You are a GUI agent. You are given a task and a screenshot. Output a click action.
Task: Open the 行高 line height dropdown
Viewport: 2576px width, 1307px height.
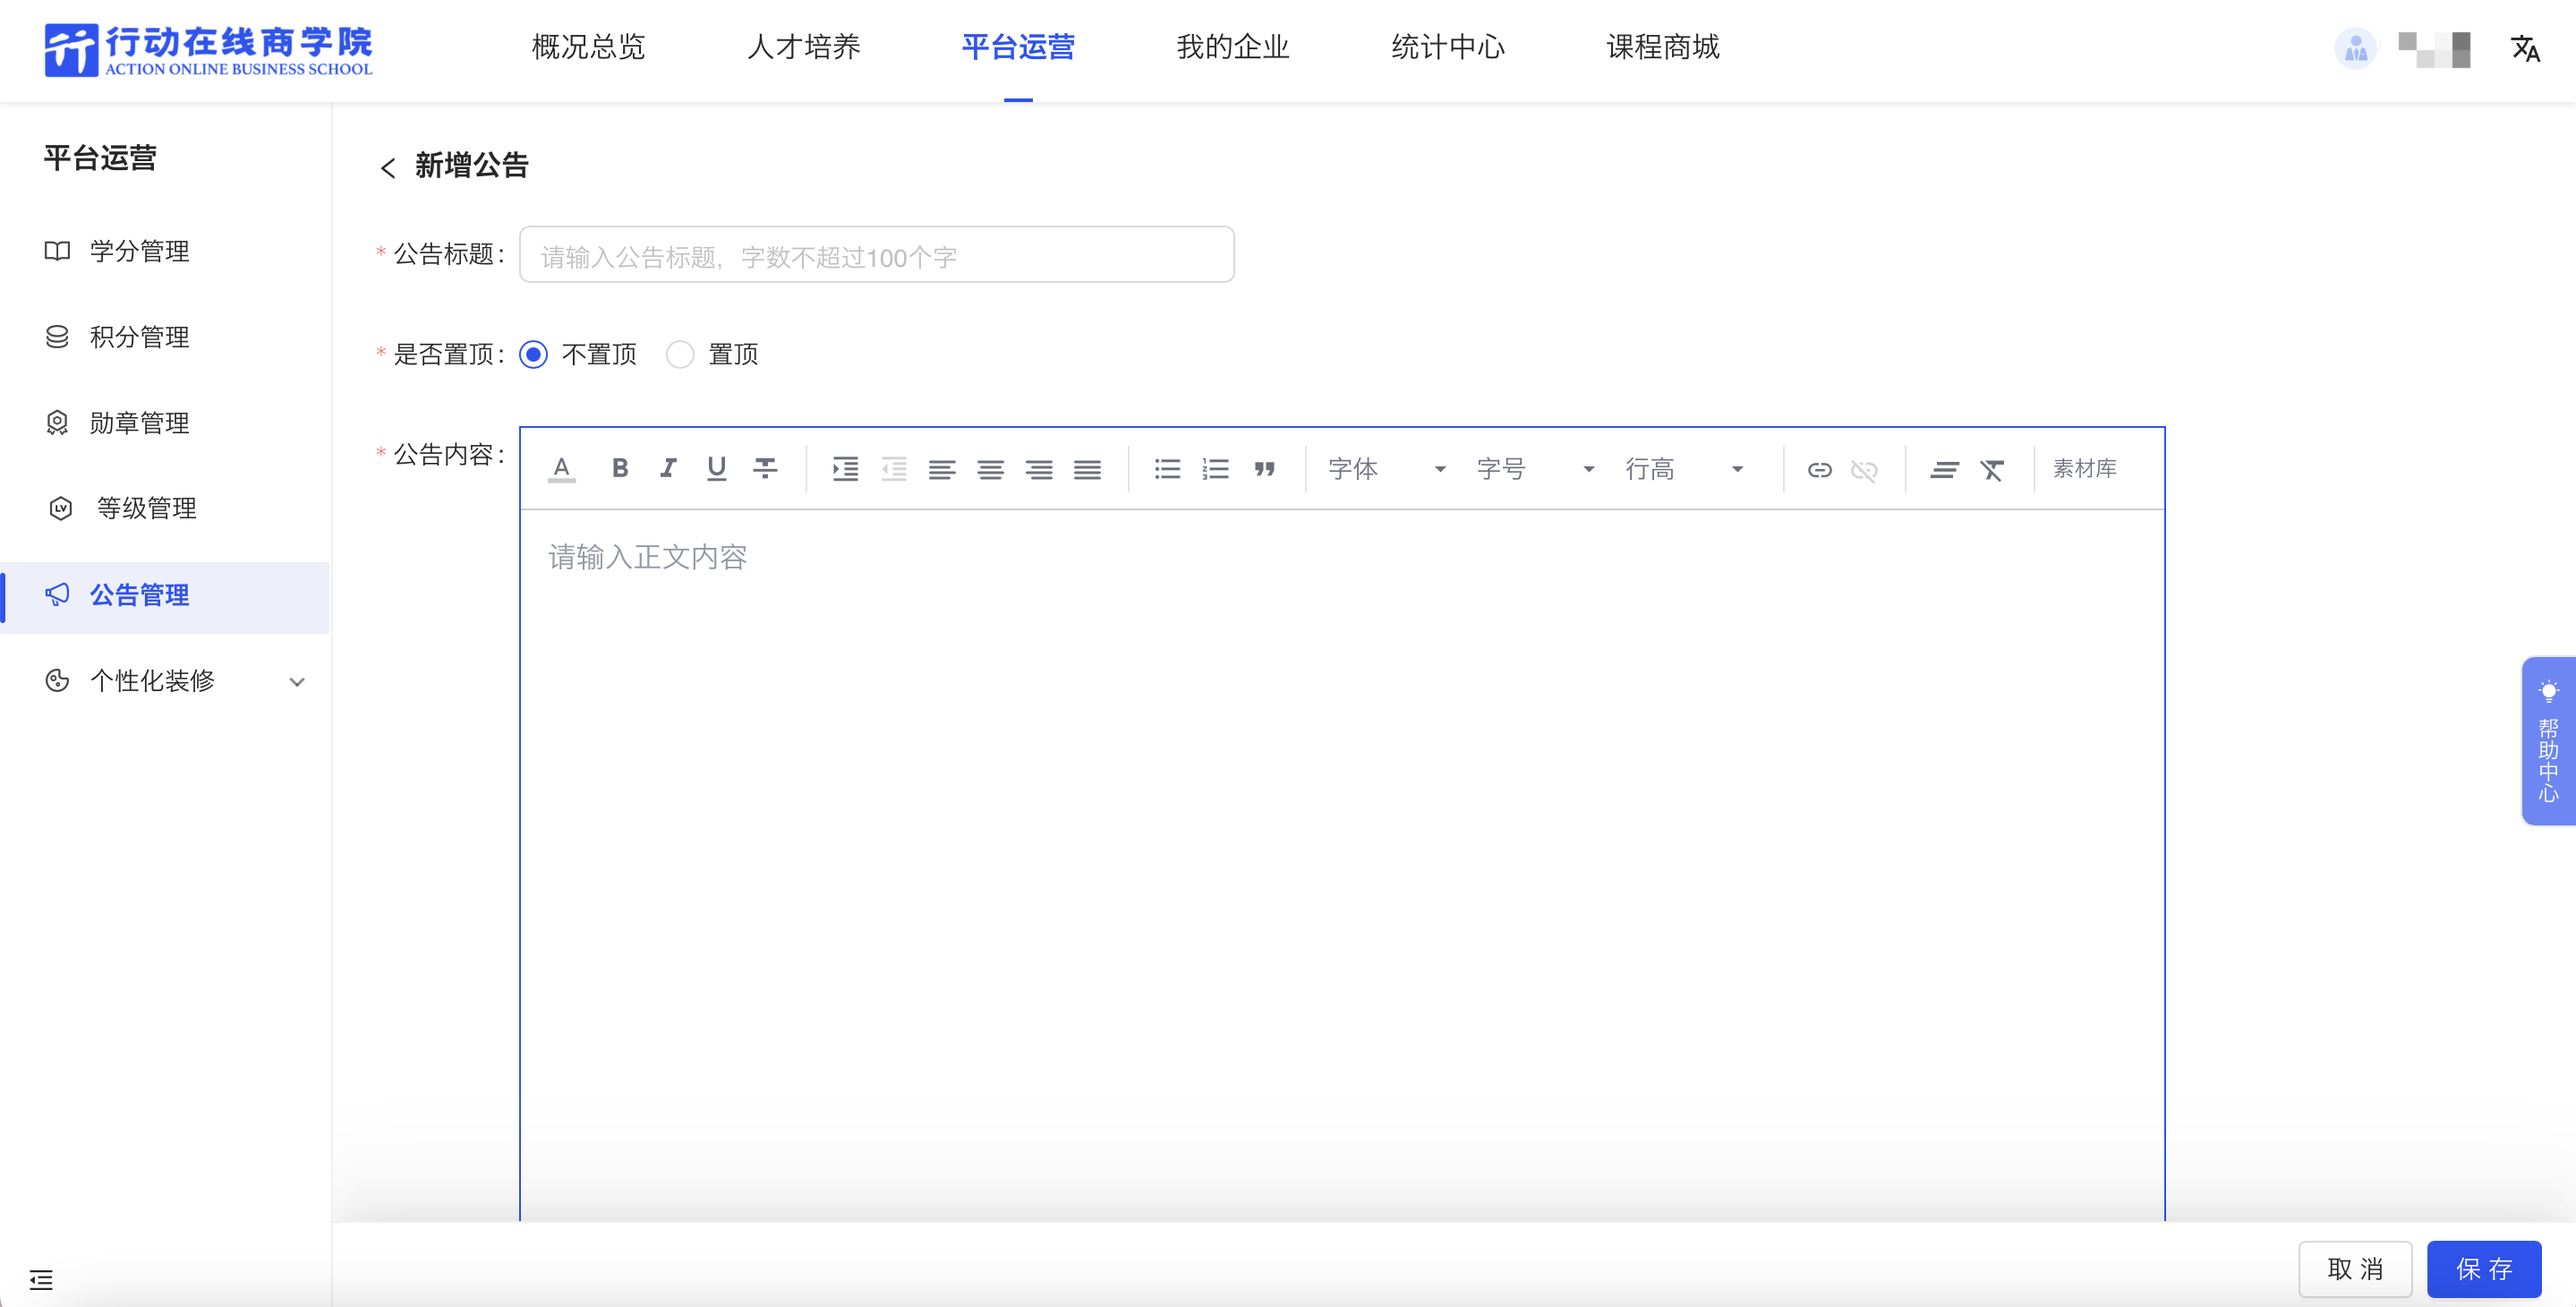(x=1684, y=469)
